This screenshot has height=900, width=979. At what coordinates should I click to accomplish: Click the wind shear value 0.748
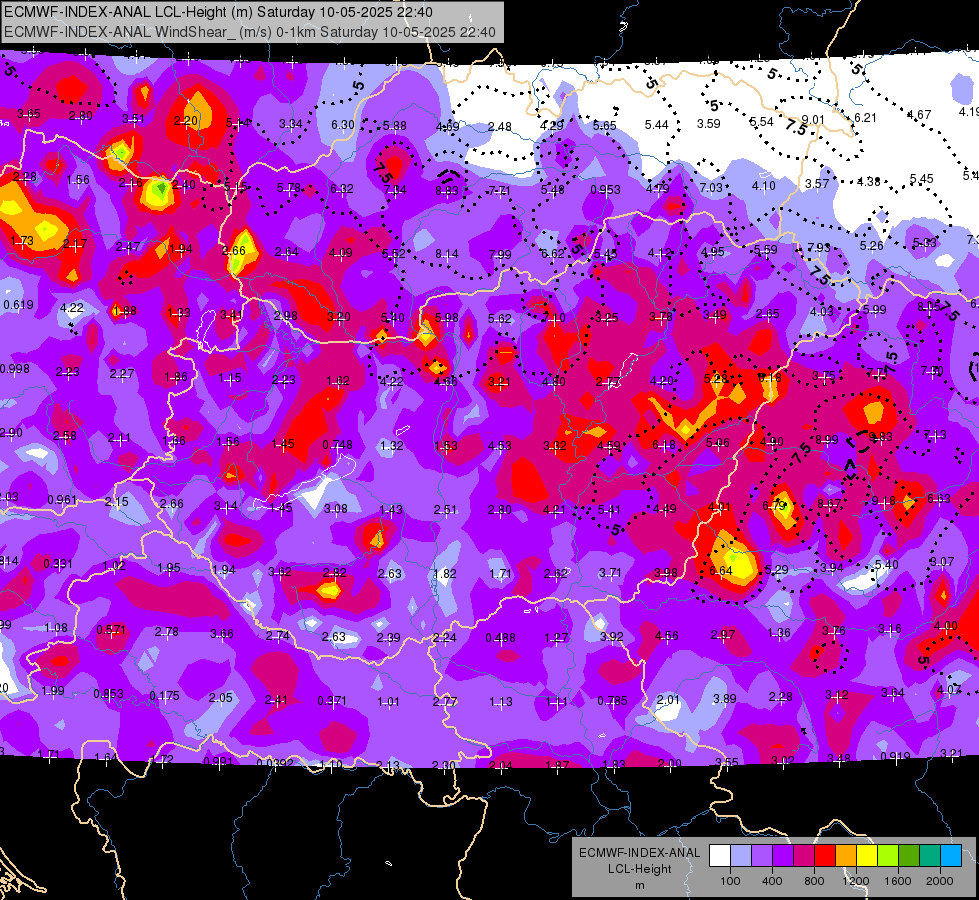337,445
